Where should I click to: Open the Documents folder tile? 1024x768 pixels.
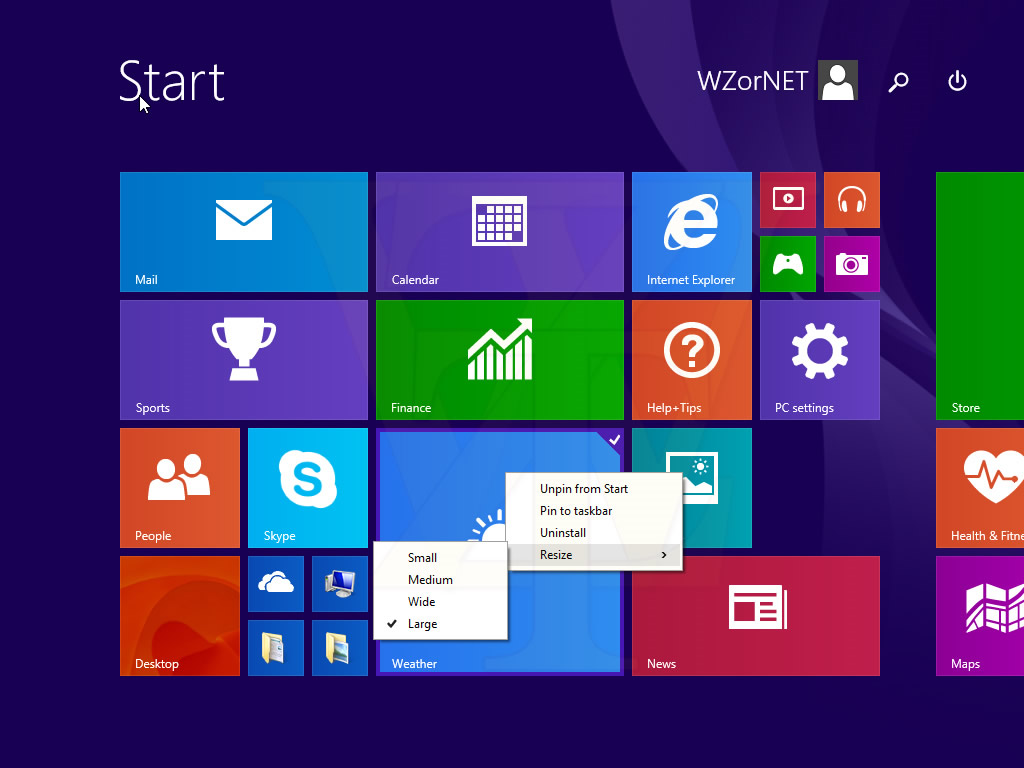point(275,647)
